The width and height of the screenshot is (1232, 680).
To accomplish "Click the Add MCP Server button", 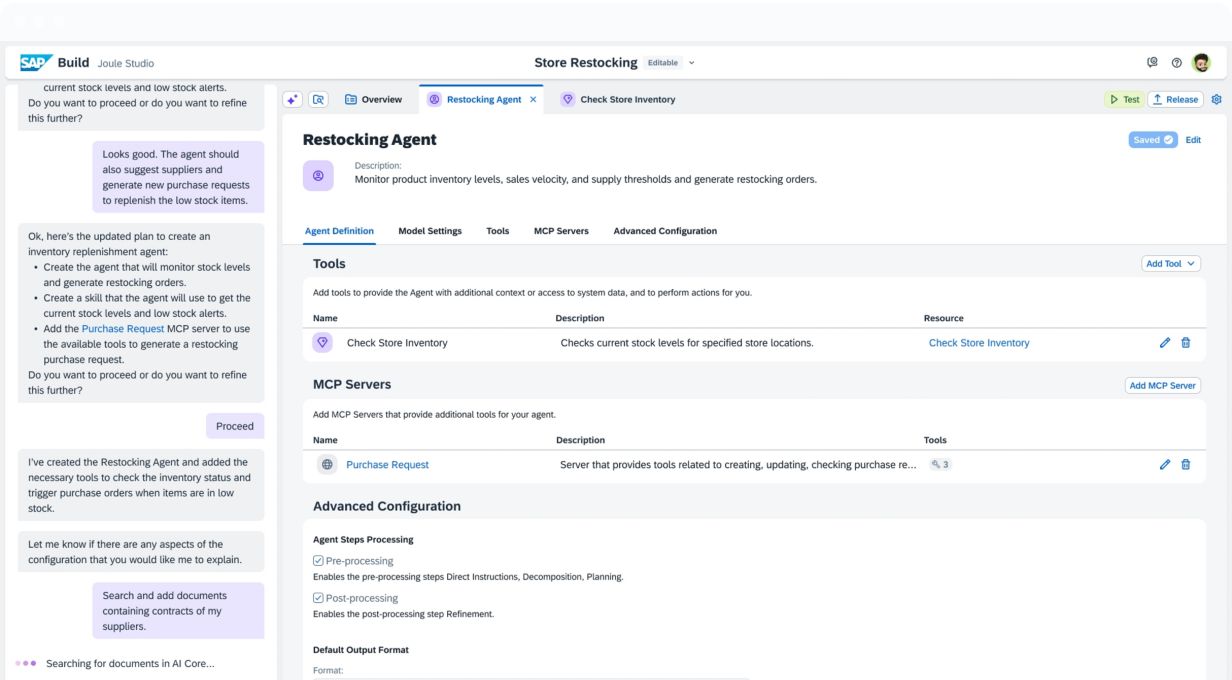I will tap(1162, 385).
